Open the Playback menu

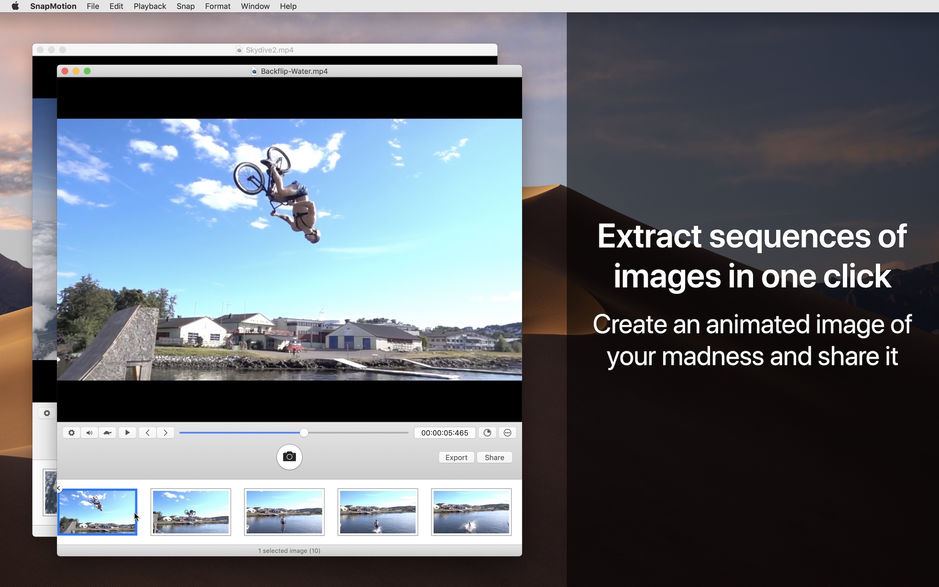pyautogui.click(x=149, y=6)
